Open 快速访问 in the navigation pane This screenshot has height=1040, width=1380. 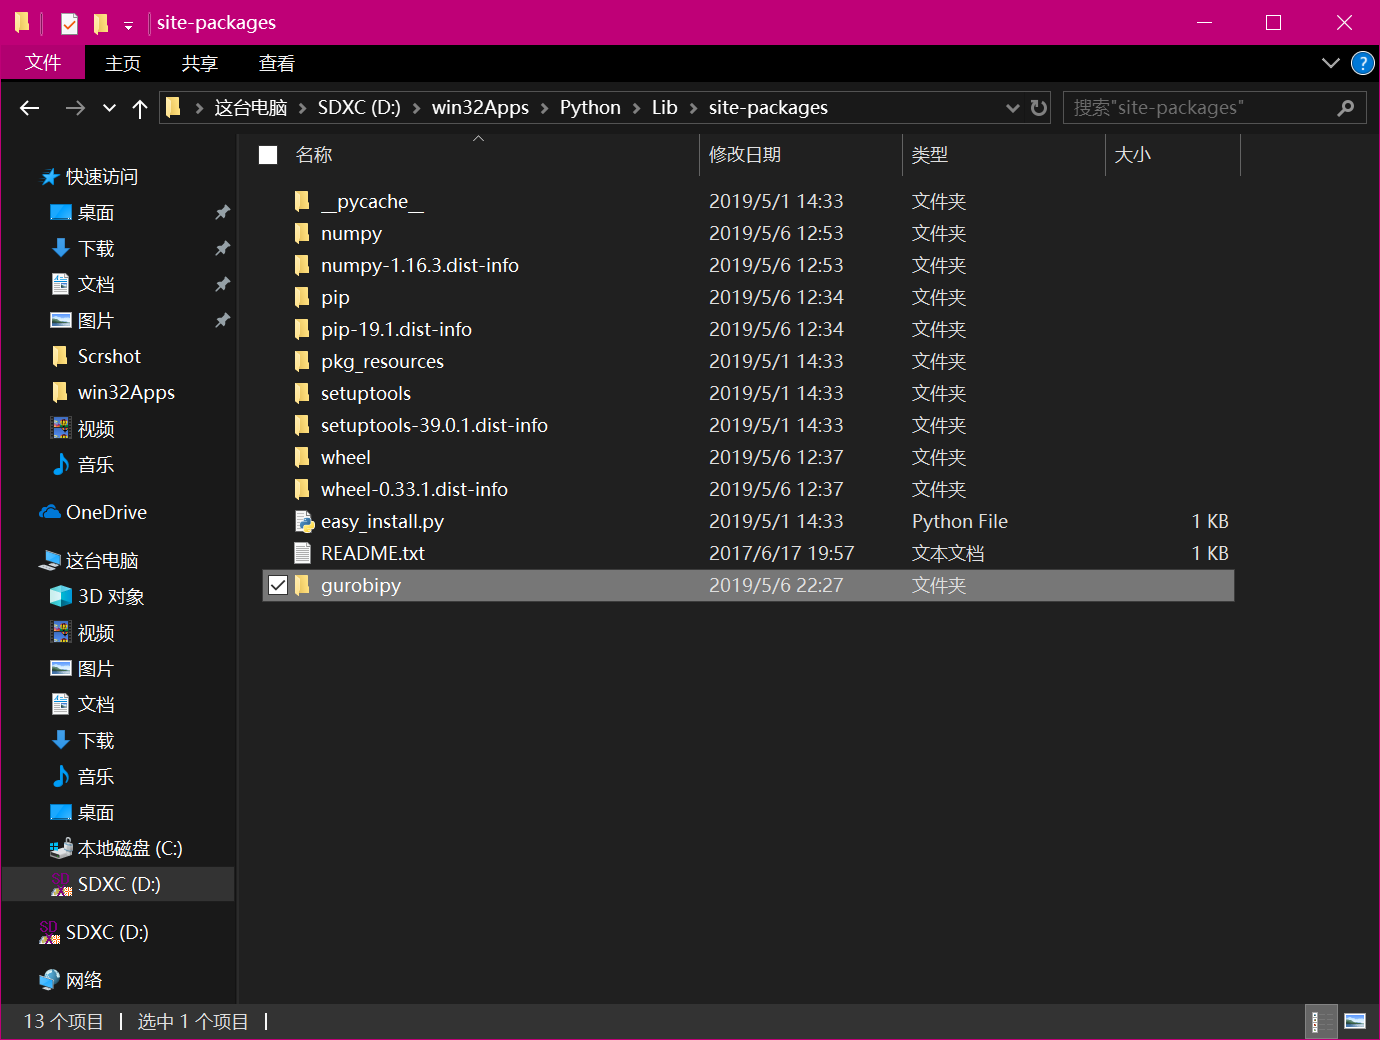click(101, 177)
